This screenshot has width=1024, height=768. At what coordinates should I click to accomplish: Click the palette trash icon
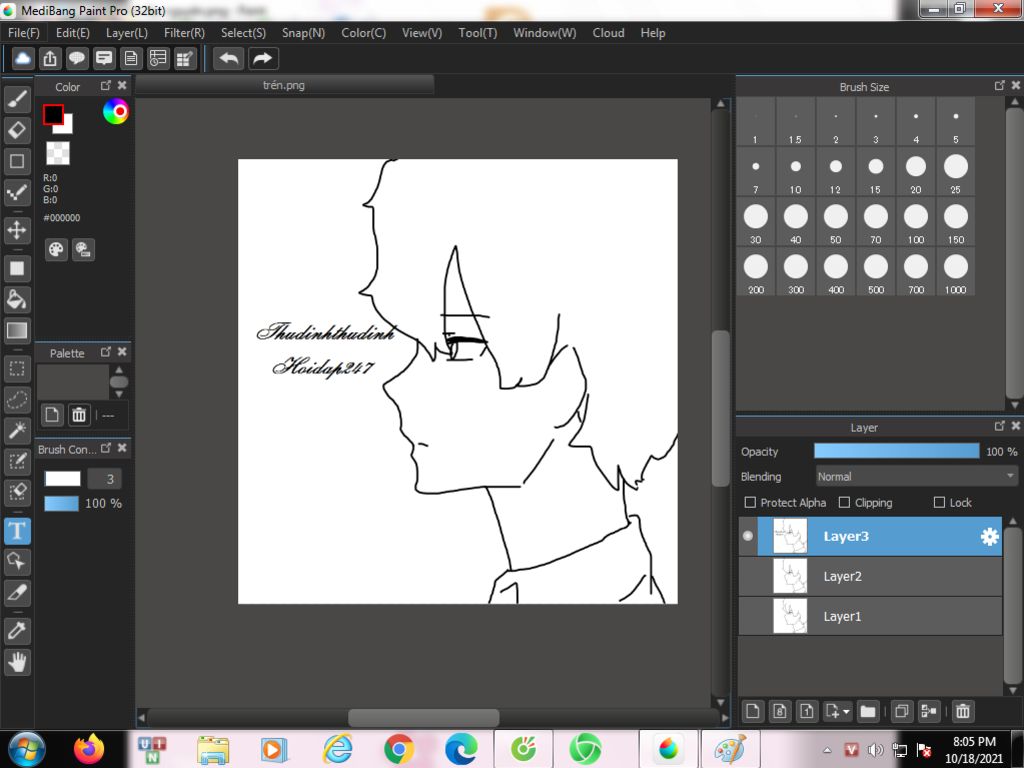(x=79, y=415)
